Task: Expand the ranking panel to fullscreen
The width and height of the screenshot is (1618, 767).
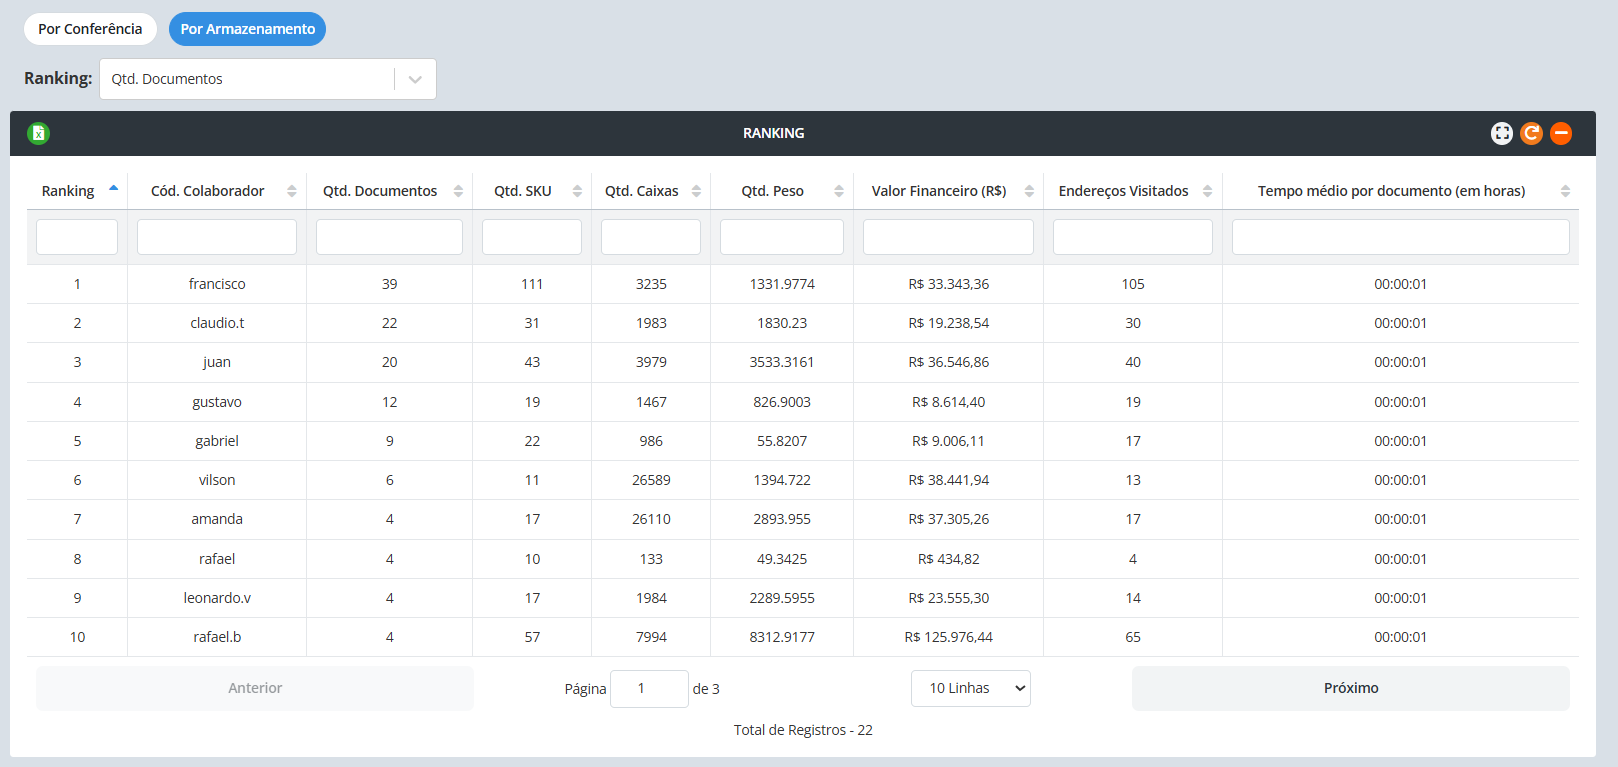Action: click(1501, 133)
